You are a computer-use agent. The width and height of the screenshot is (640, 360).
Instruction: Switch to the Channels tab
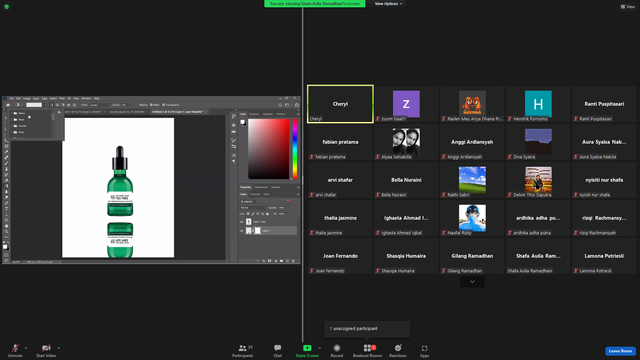coord(255,194)
